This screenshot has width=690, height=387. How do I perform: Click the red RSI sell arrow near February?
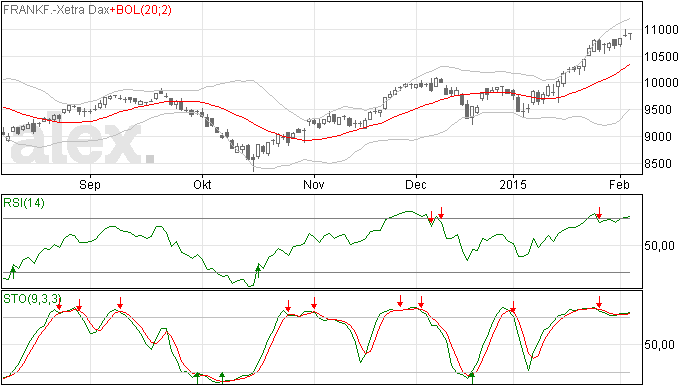(x=599, y=213)
